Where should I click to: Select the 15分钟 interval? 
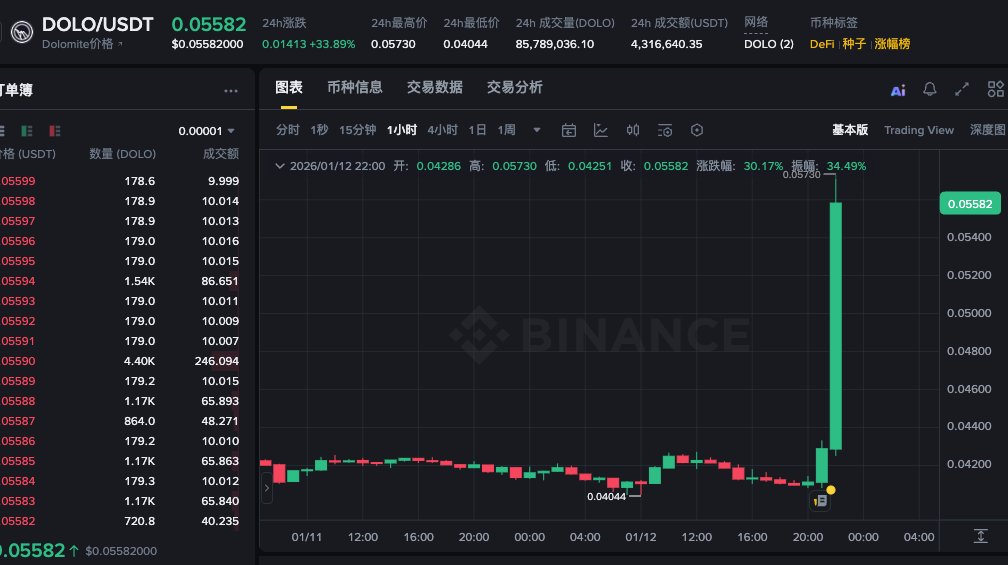point(357,130)
